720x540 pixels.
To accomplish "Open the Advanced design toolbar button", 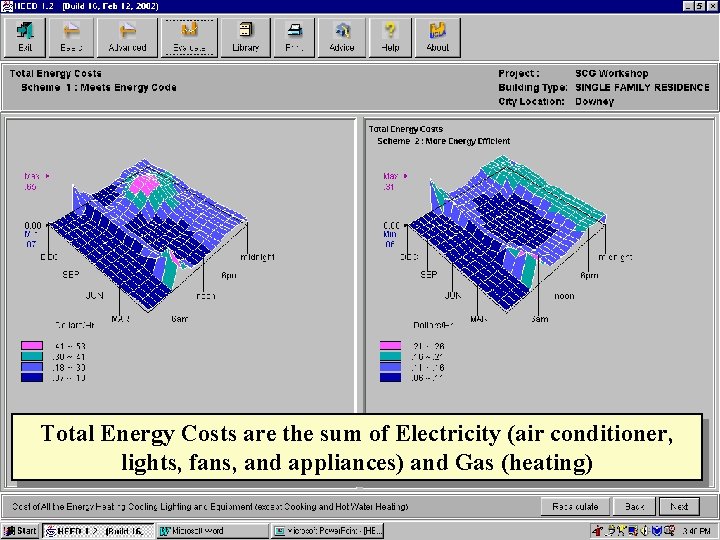I will click(127, 37).
